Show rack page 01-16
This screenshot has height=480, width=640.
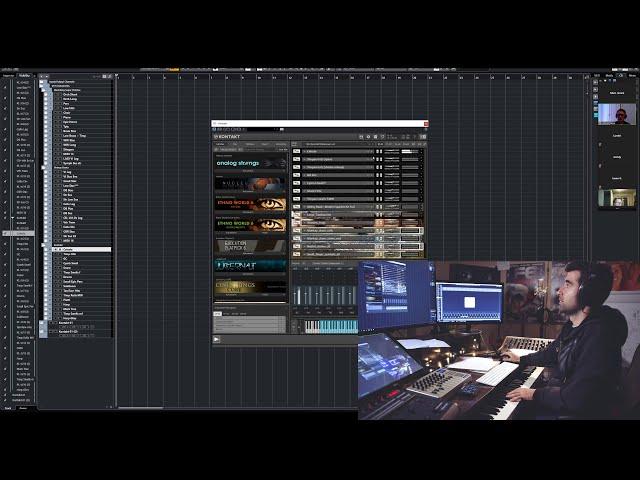pyautogui.click(x=381, y=144)
